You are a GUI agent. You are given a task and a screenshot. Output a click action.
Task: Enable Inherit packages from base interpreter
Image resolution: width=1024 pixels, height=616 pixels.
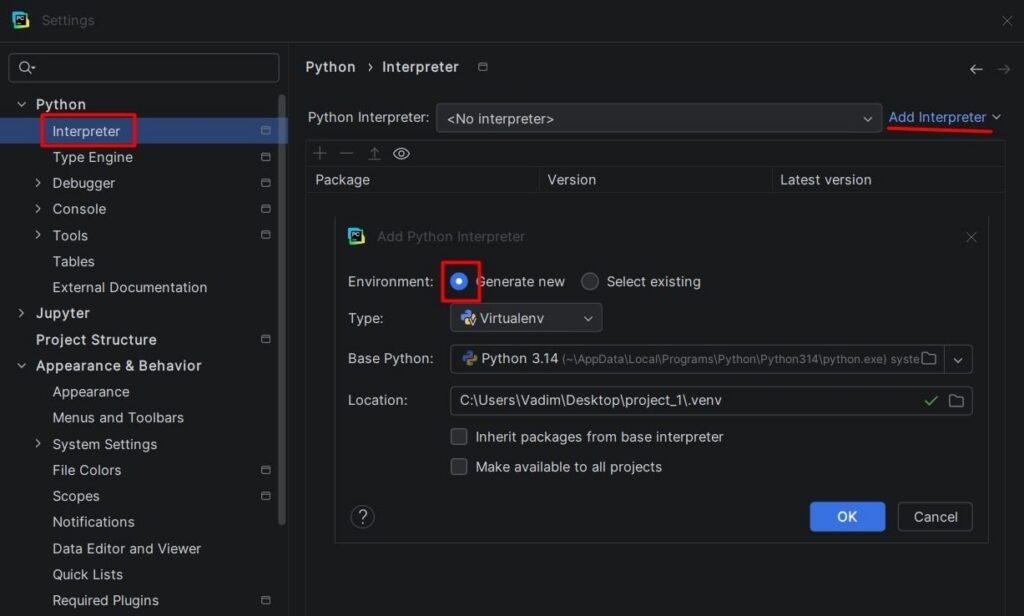tap(459, 436)
